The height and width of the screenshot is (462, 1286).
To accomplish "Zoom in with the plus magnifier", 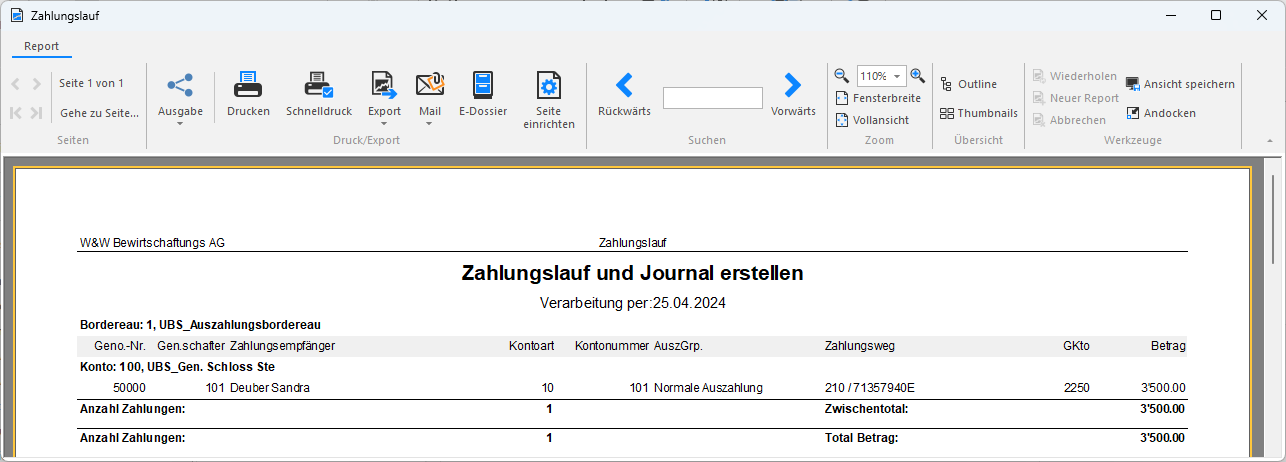I will (918, 76).
